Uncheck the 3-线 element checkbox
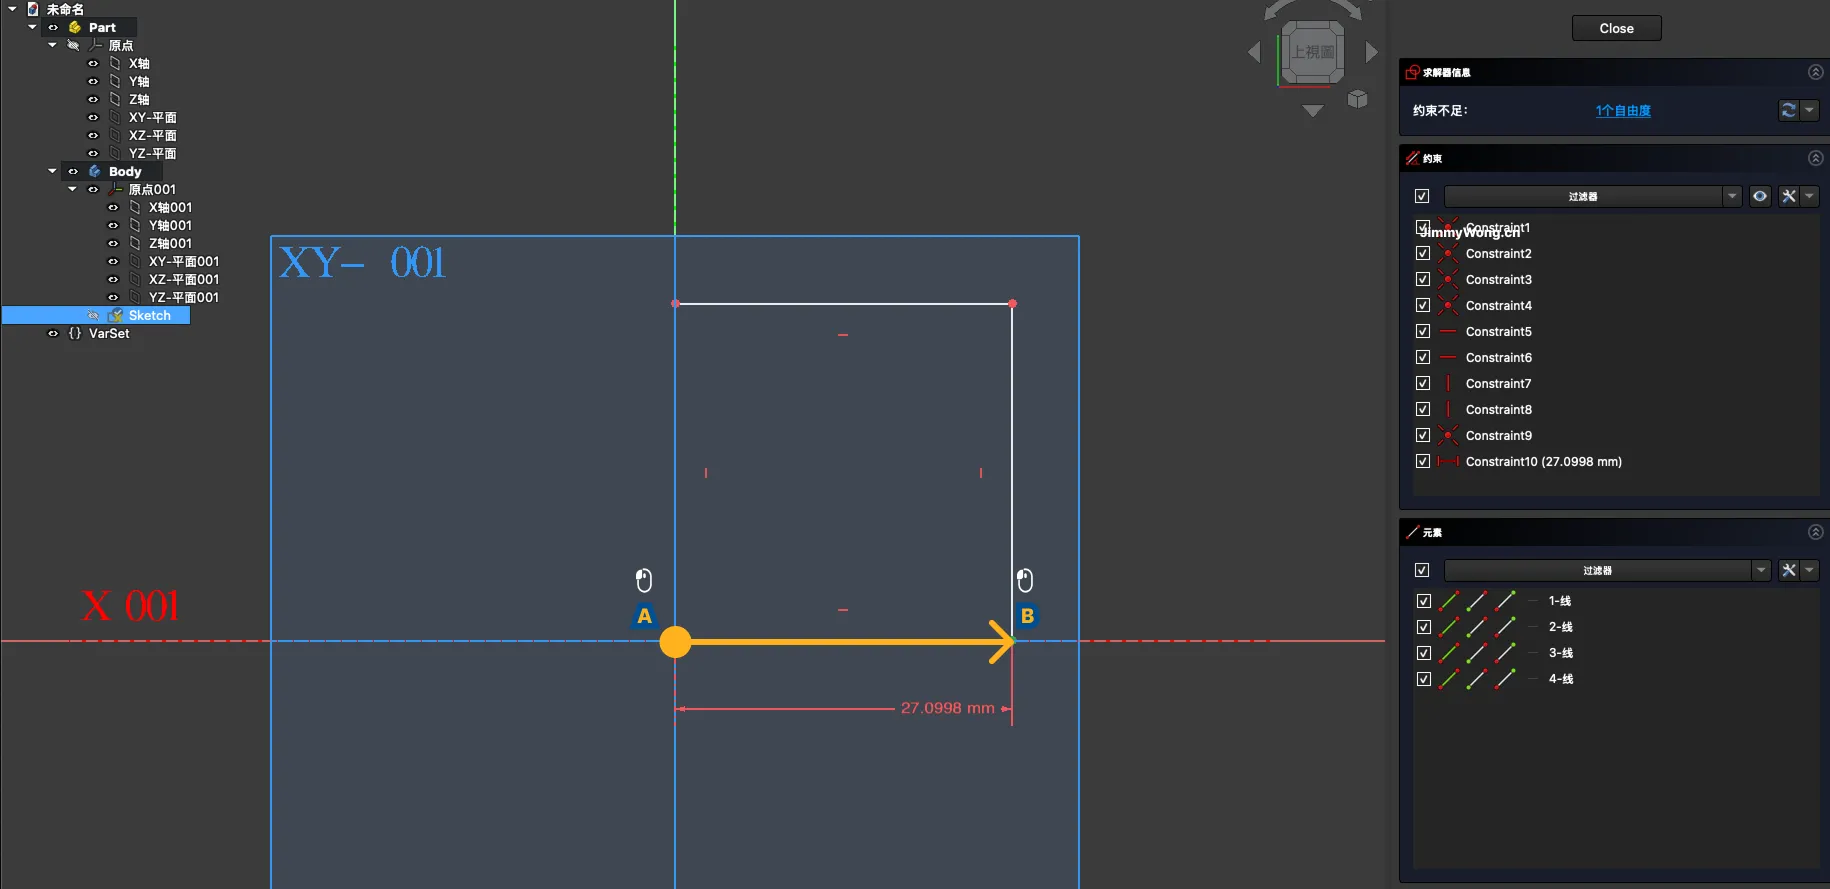This screenshot has width=1830, height=889. (1424, 653)
